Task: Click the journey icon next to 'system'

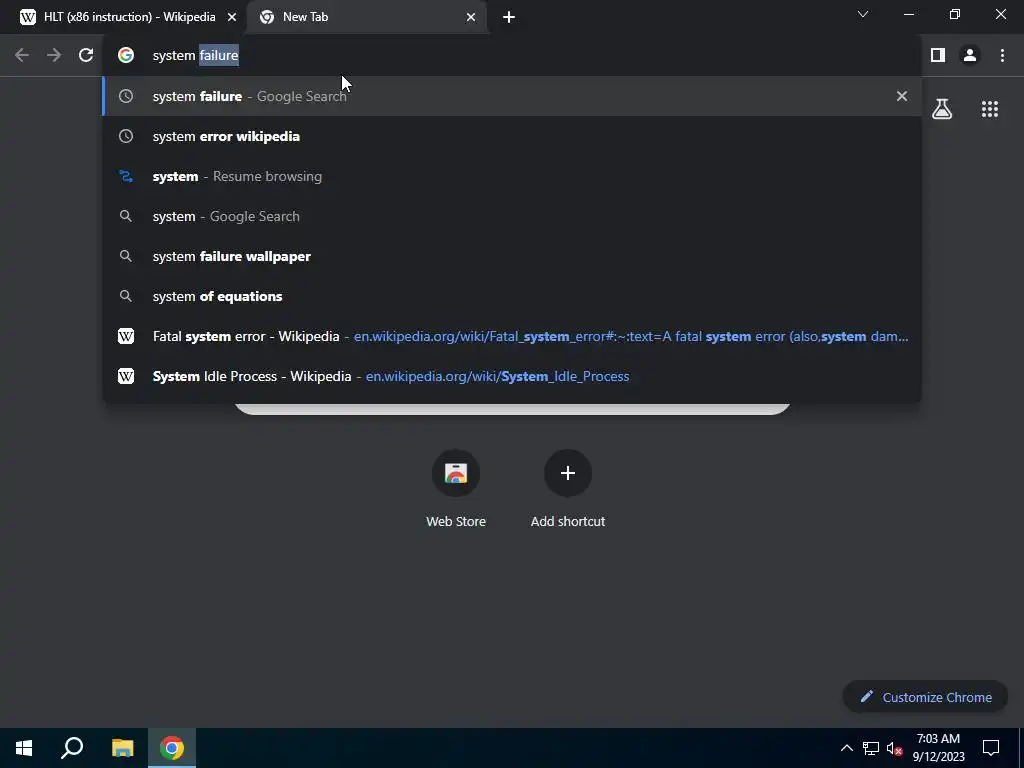Action: [x=126, y=176]
